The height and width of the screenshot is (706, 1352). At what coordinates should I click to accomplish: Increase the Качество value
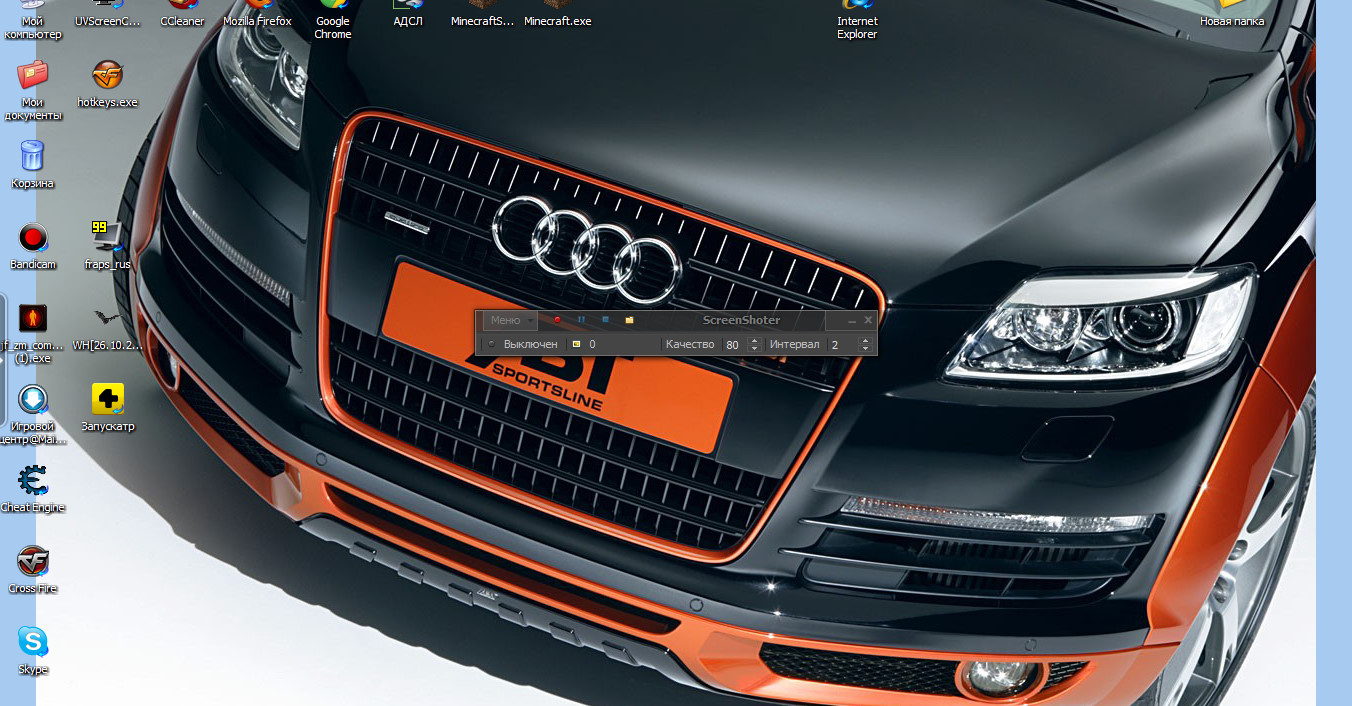point(754,340)
